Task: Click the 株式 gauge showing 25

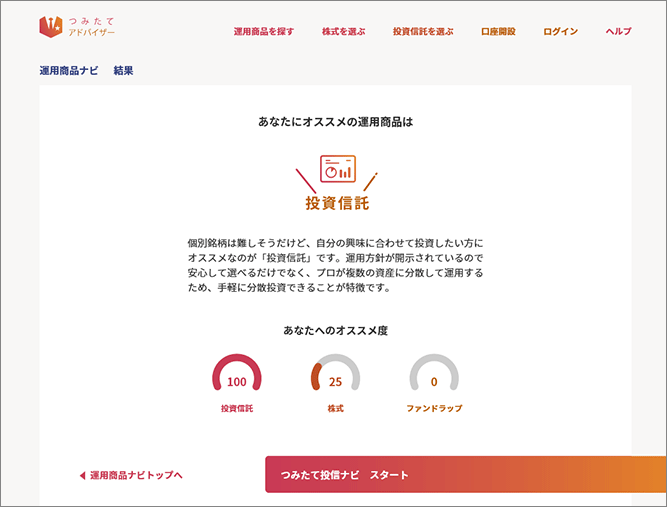Action: [335, 377]
